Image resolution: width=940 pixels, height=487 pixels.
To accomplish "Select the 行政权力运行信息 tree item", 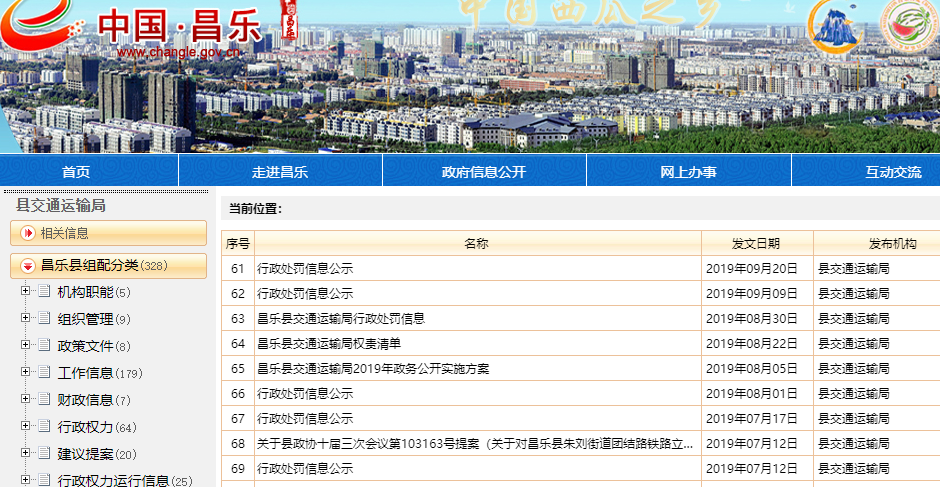I will [113, 481].
